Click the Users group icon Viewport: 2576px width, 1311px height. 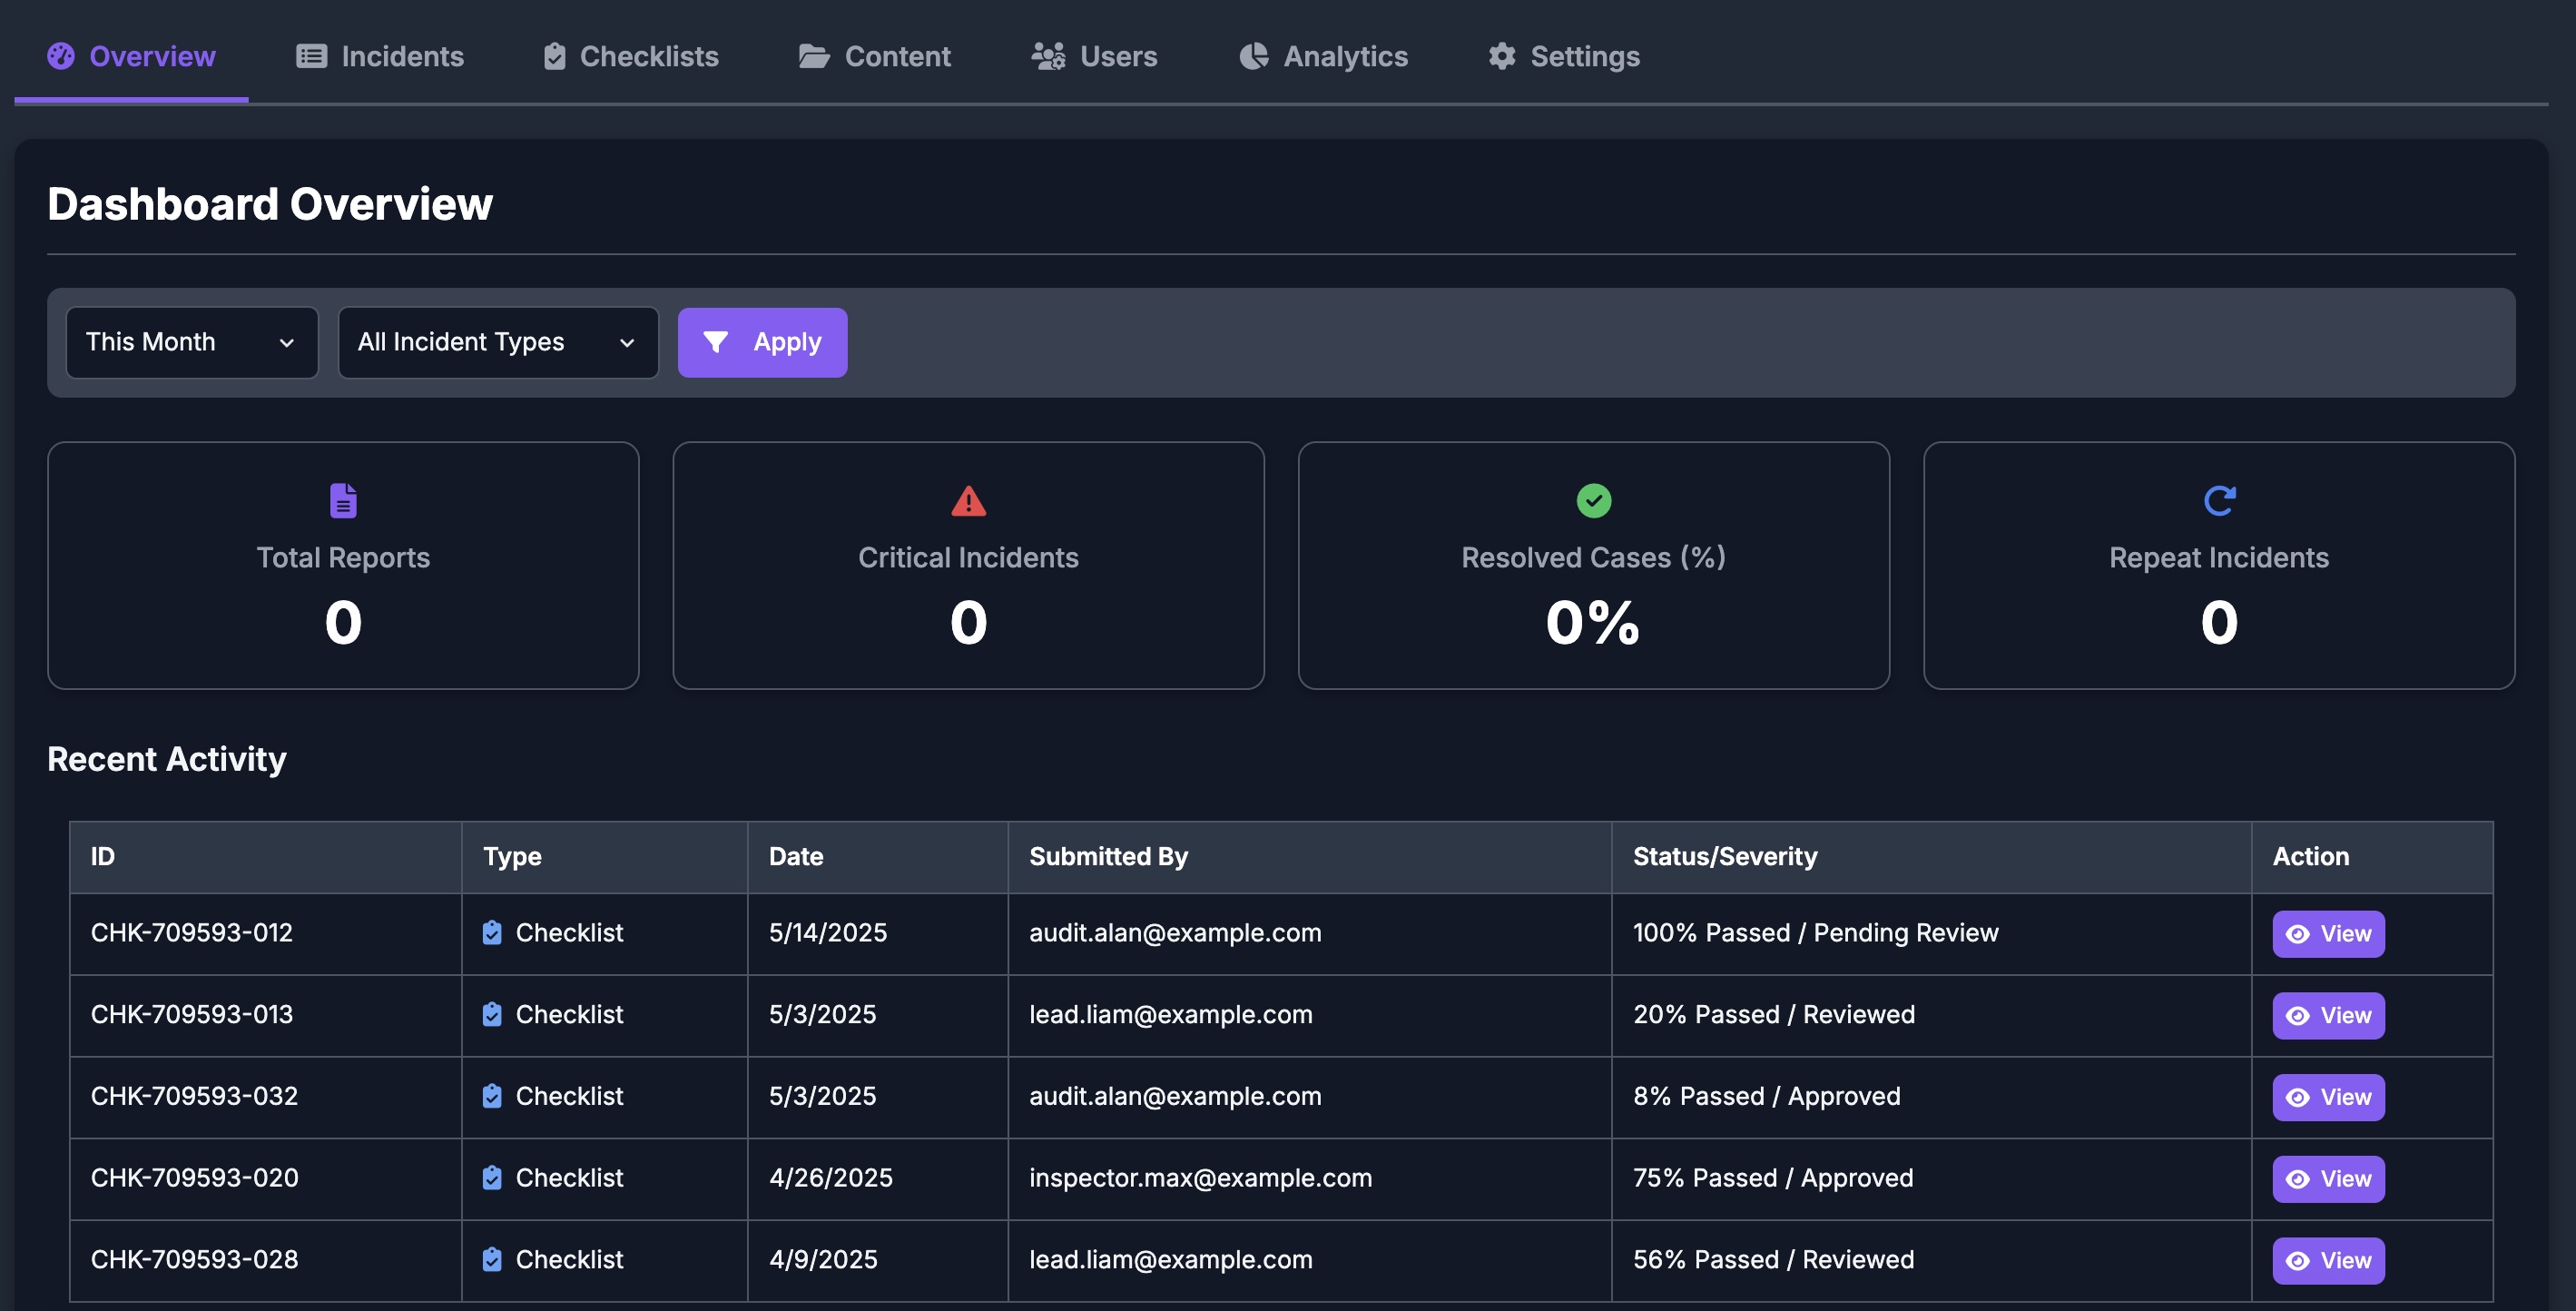tap(1047, 56)
